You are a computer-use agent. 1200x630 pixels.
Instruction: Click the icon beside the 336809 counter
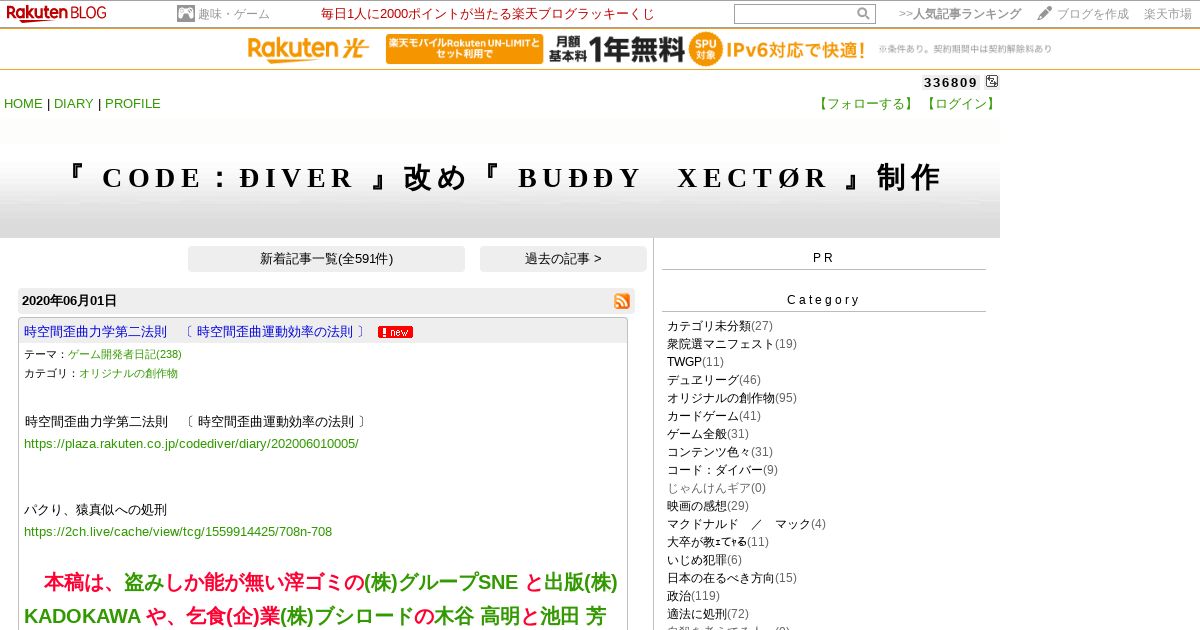(992, 81)
